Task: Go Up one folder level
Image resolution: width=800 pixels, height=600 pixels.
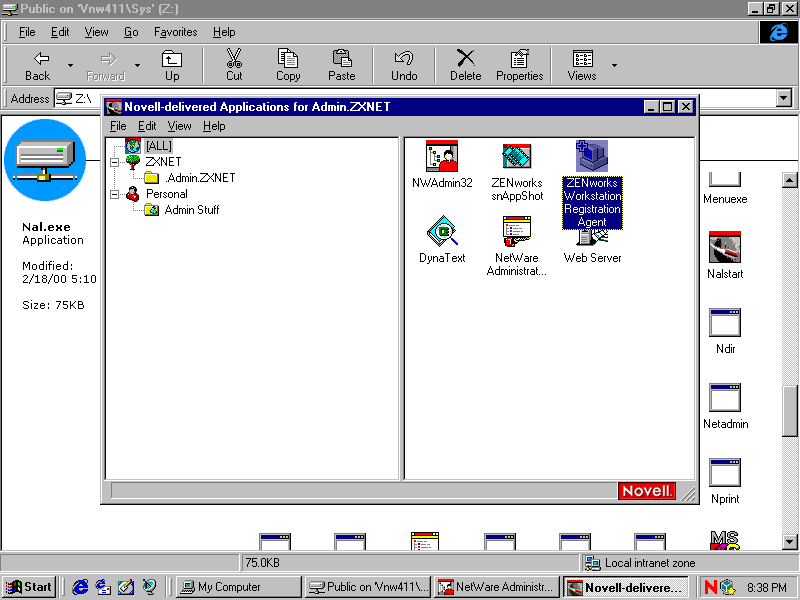Action: tap(172, 65)
